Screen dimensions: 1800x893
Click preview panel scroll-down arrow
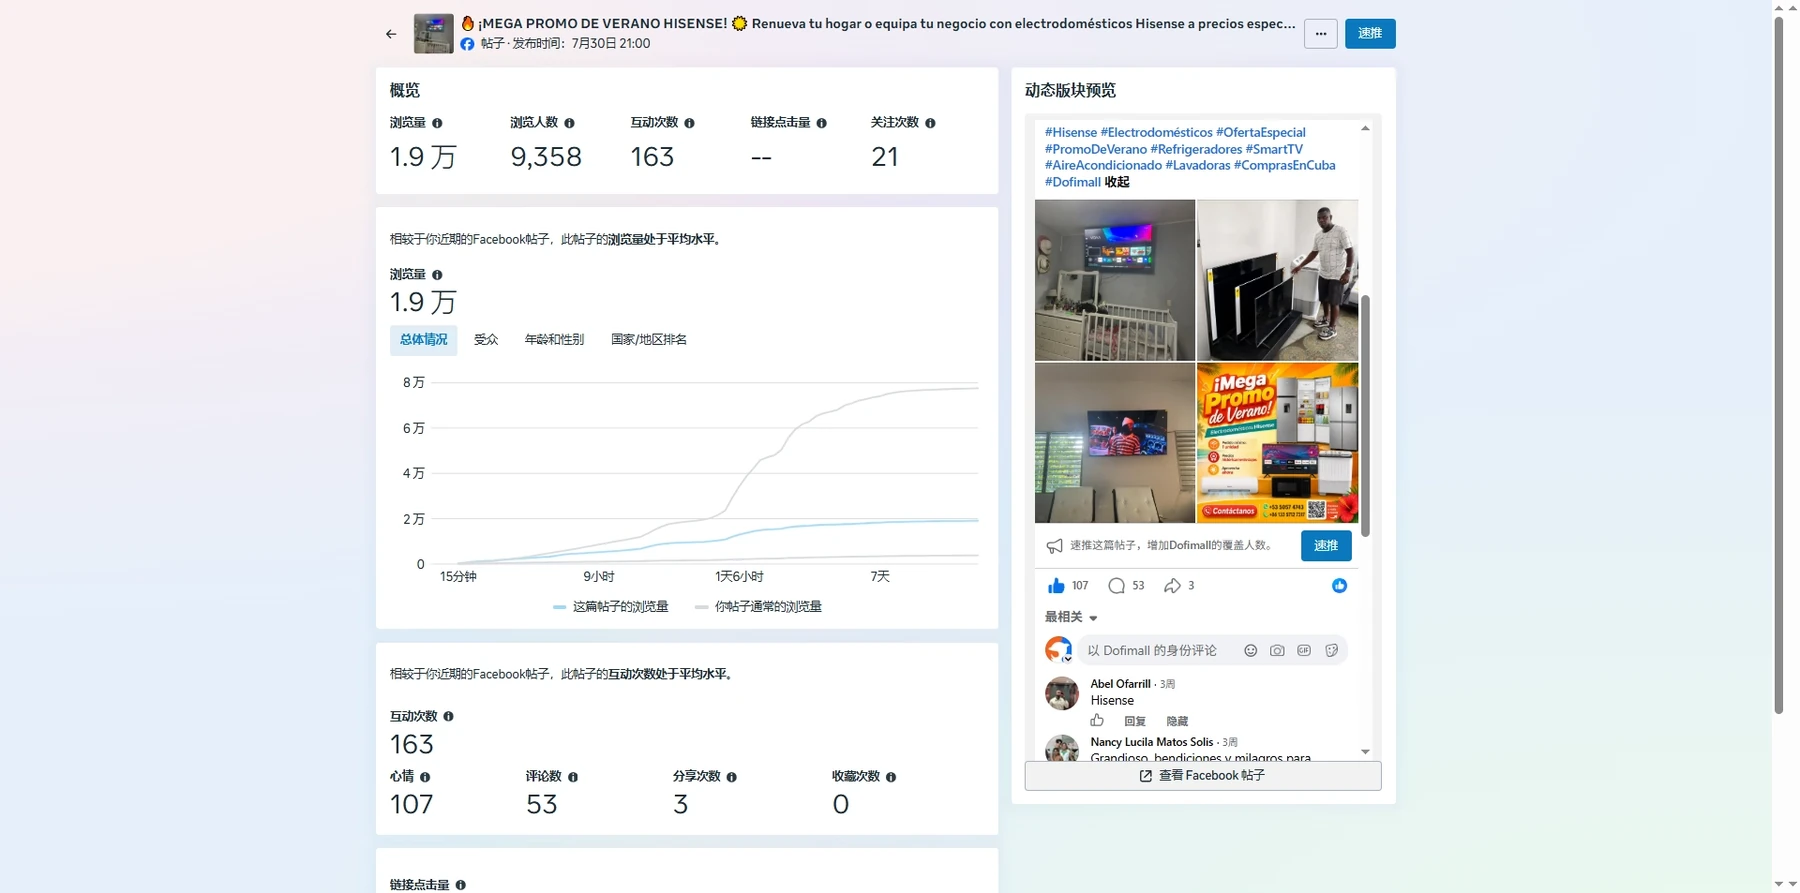tap(1365, 752)
